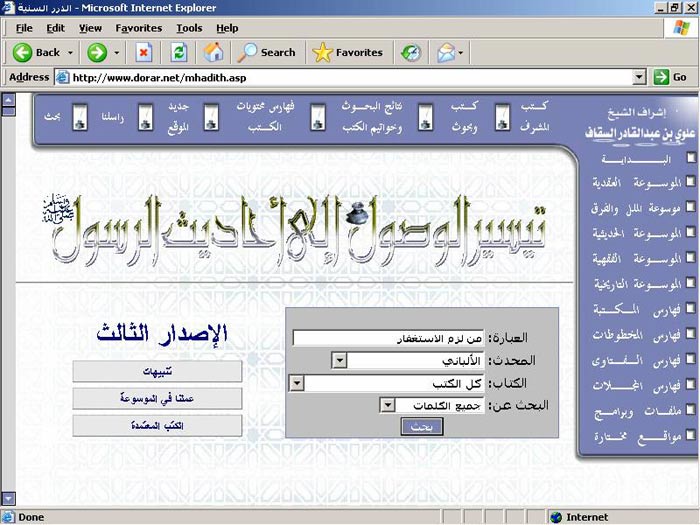Open the Tools menu
The width and height of the screenshot is (700, 525).
(189, 28)
